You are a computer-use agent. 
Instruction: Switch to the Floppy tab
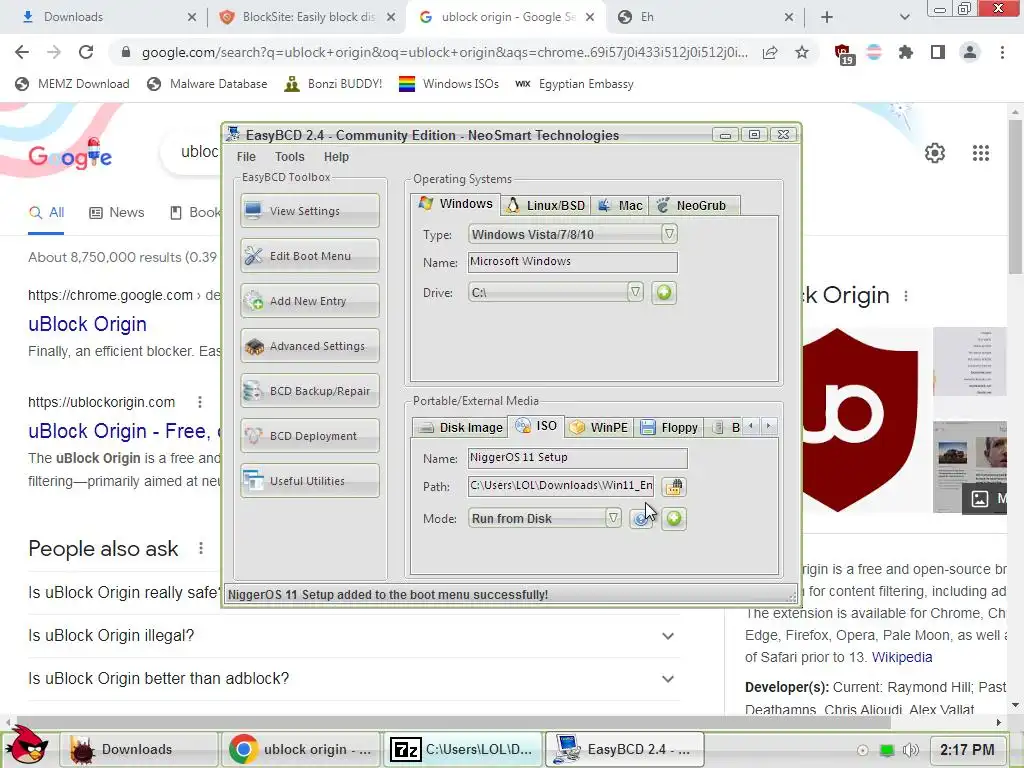coord(669,427)
